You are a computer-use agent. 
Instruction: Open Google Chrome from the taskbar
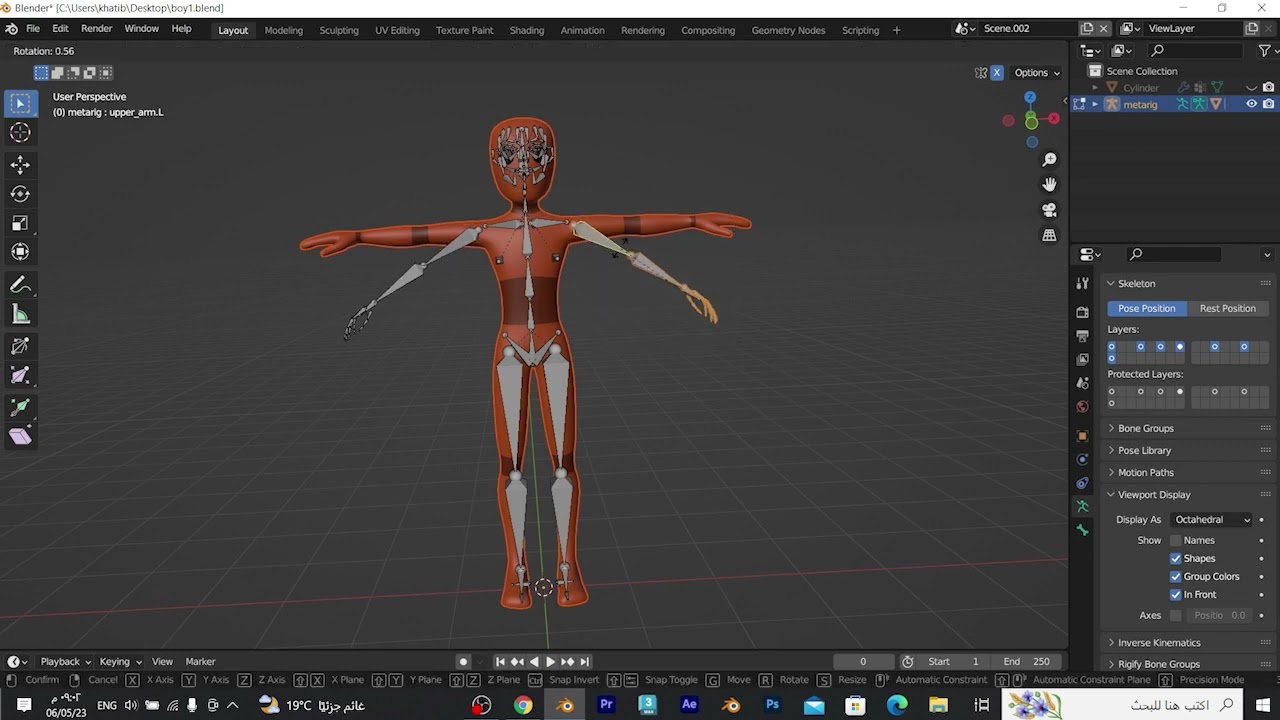pos(523,705)
